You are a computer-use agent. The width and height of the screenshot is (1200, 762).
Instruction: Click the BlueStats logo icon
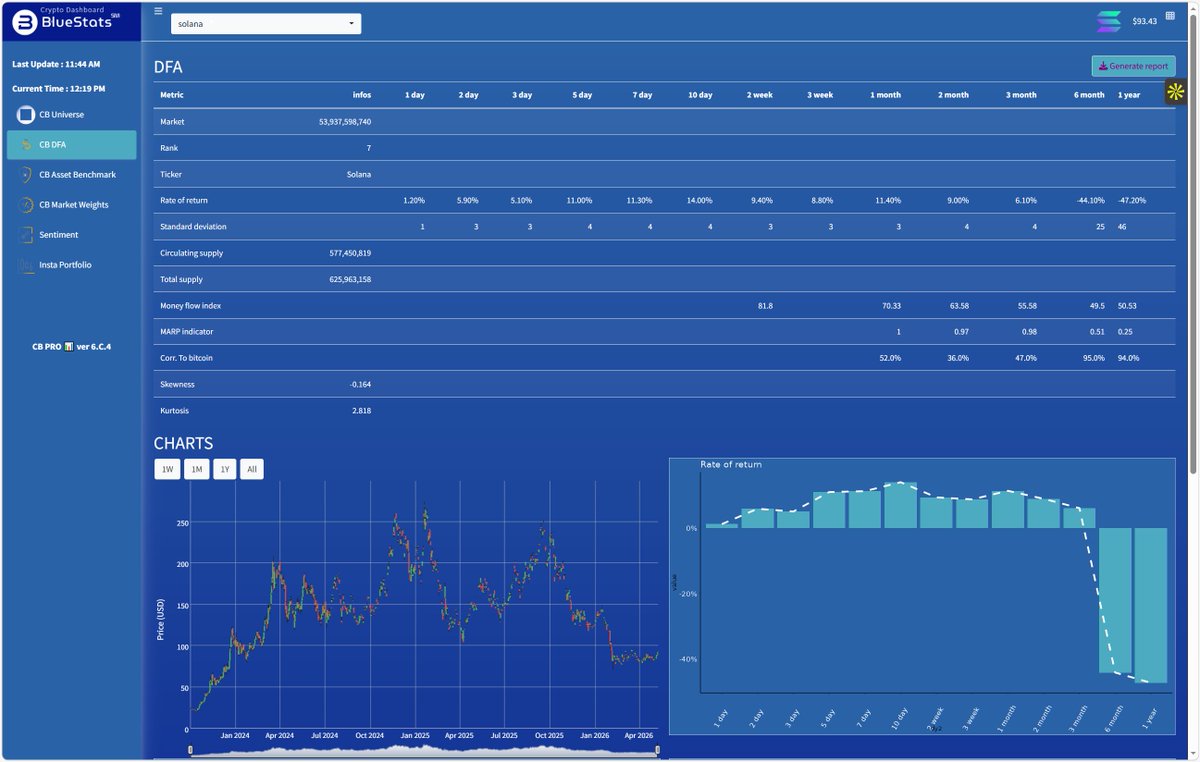point(26,23)
